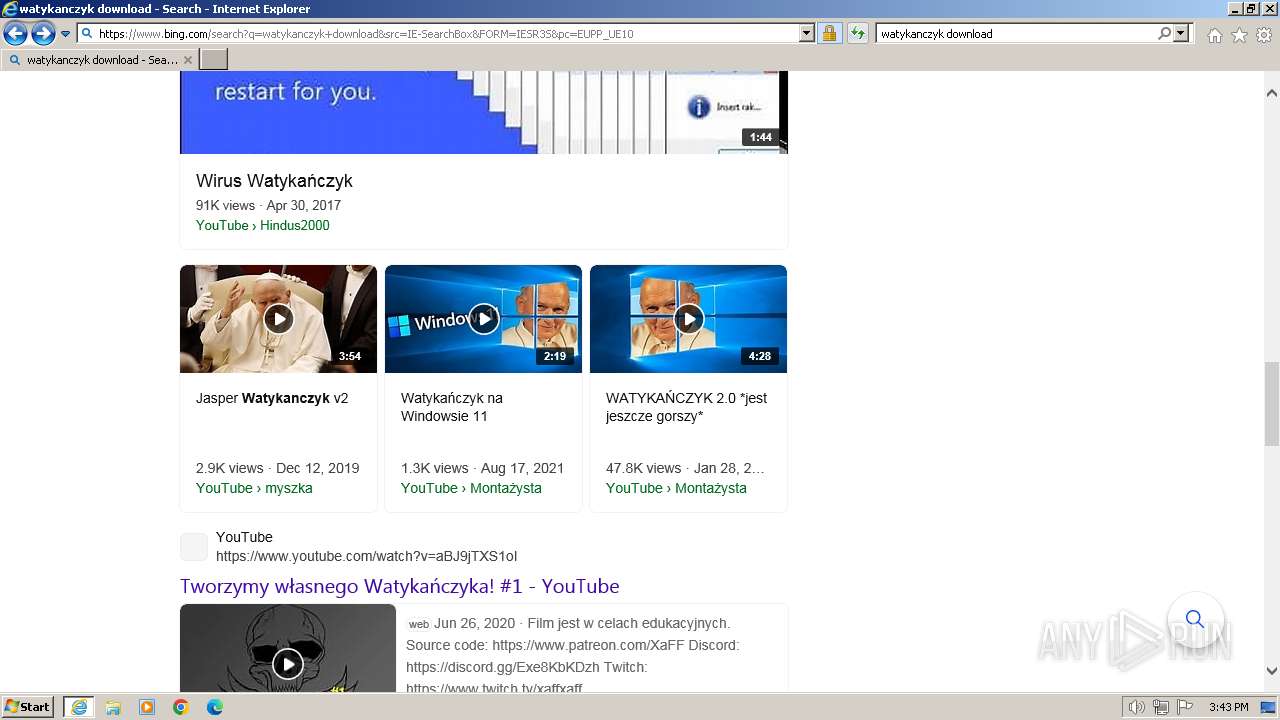This screenshot has width=1280, height=720.
Task: Open the Watykańczyk na Windowsie 11 title
Action: pos(452,407)
